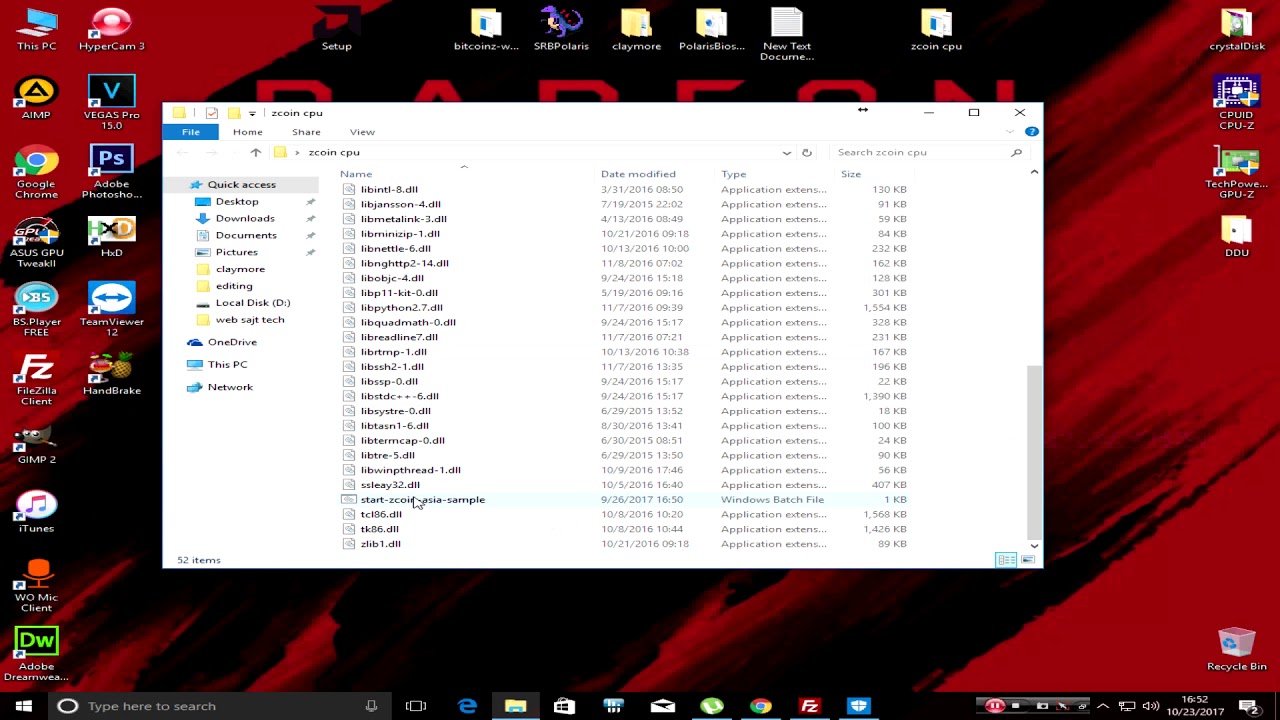Open Adobe Photoshop desktop shortcut
1280x720 pixels.
click(111, 172)
